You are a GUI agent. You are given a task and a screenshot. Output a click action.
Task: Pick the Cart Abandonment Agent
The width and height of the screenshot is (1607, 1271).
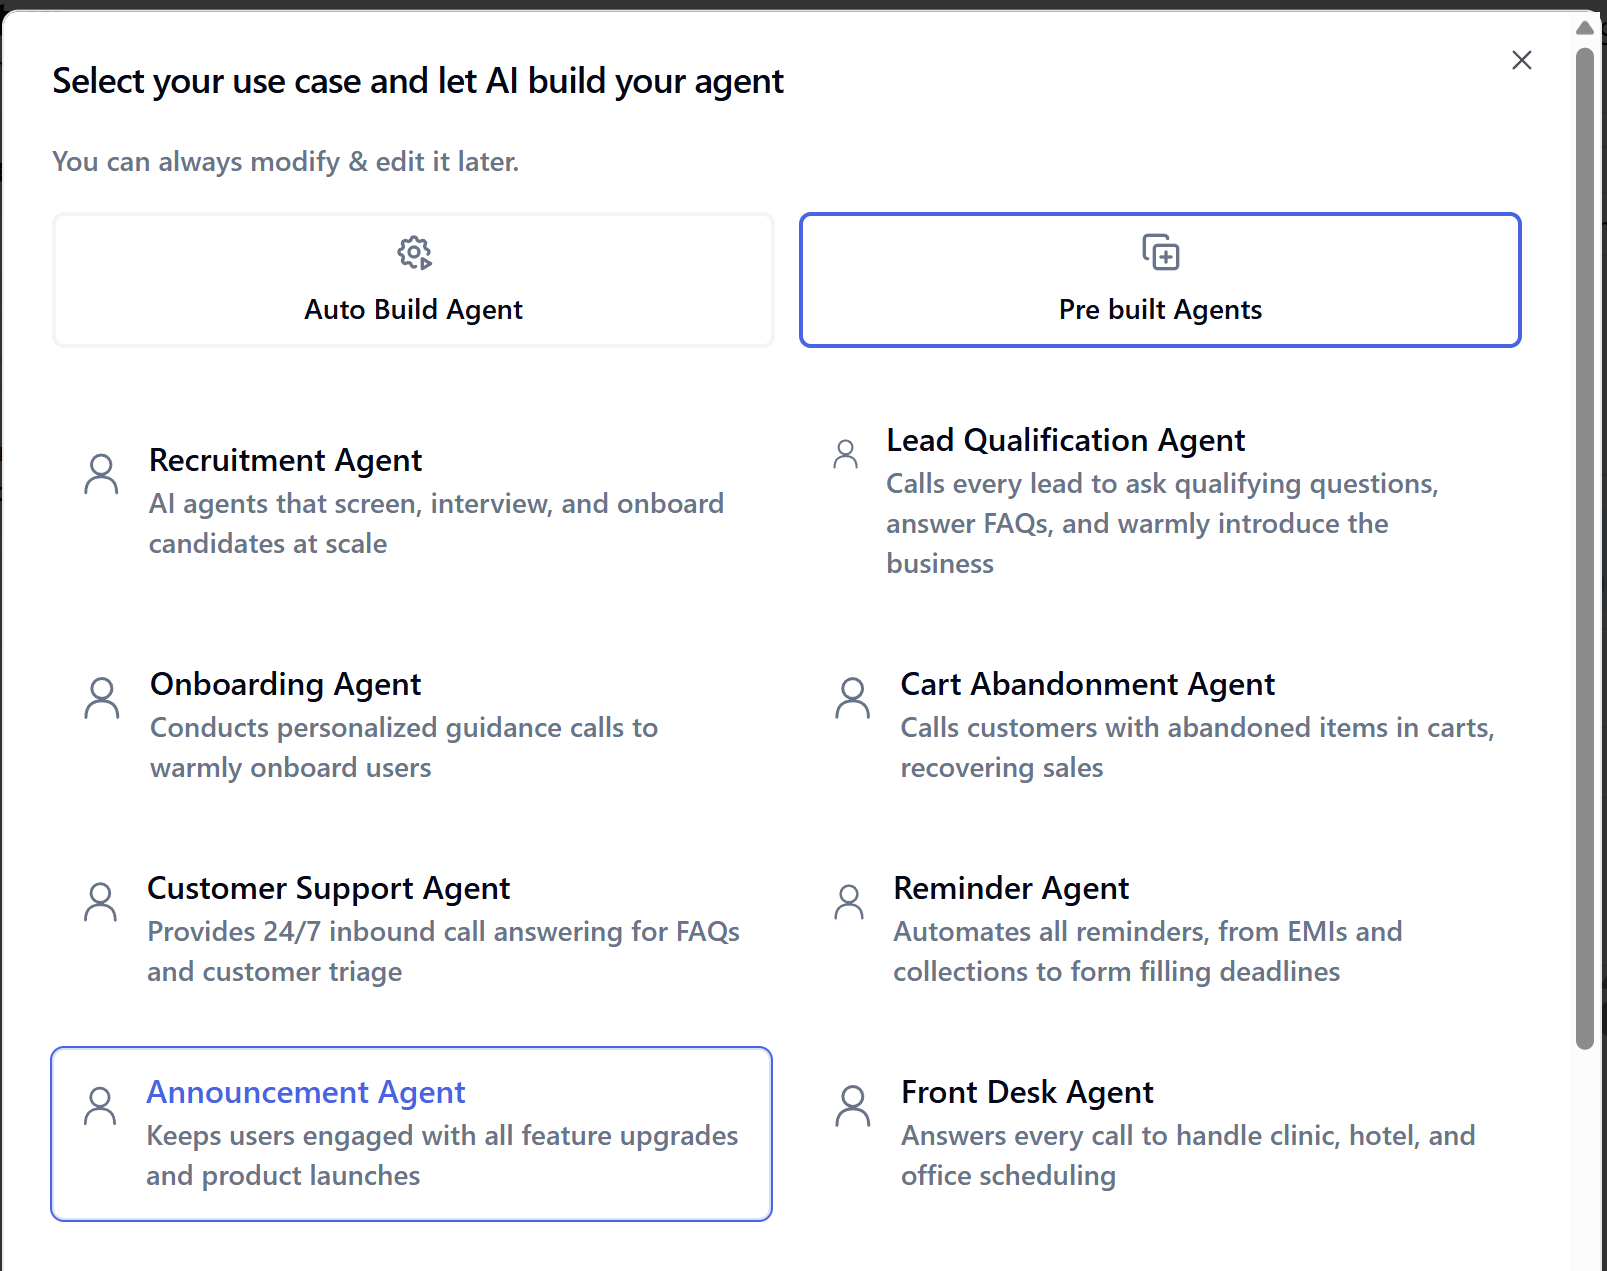[1088, 684]
